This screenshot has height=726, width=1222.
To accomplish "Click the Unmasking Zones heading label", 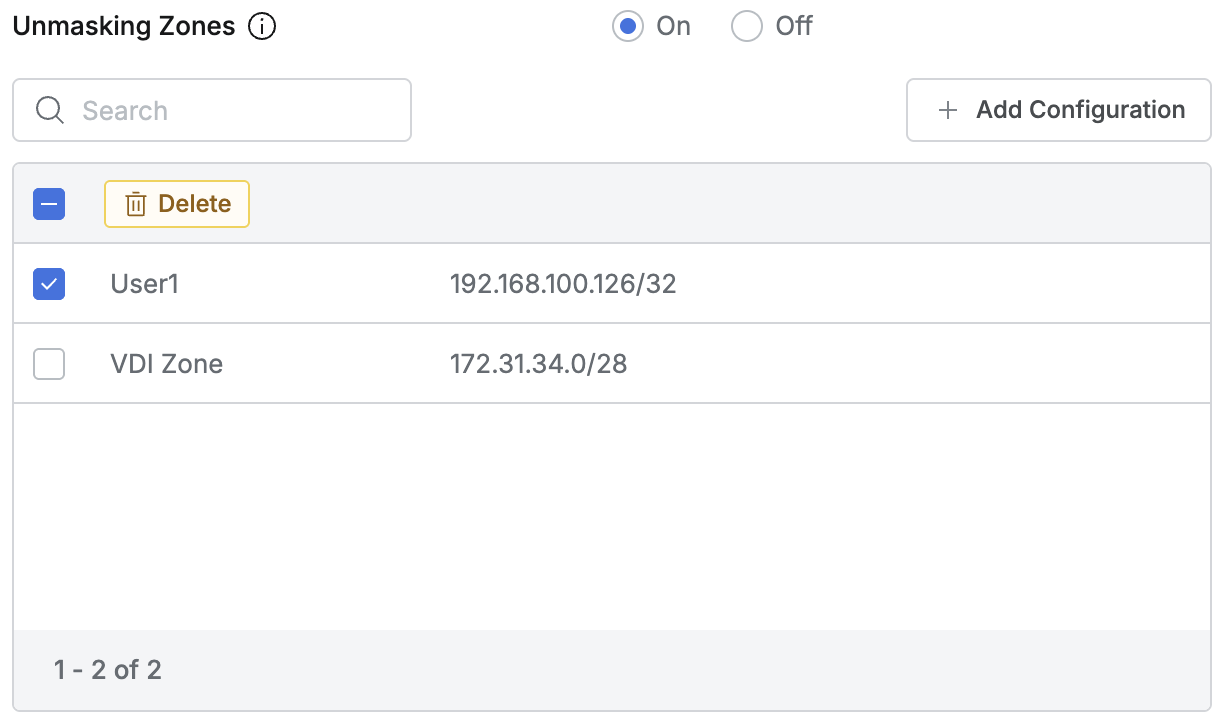I will (x=124, y=27).
